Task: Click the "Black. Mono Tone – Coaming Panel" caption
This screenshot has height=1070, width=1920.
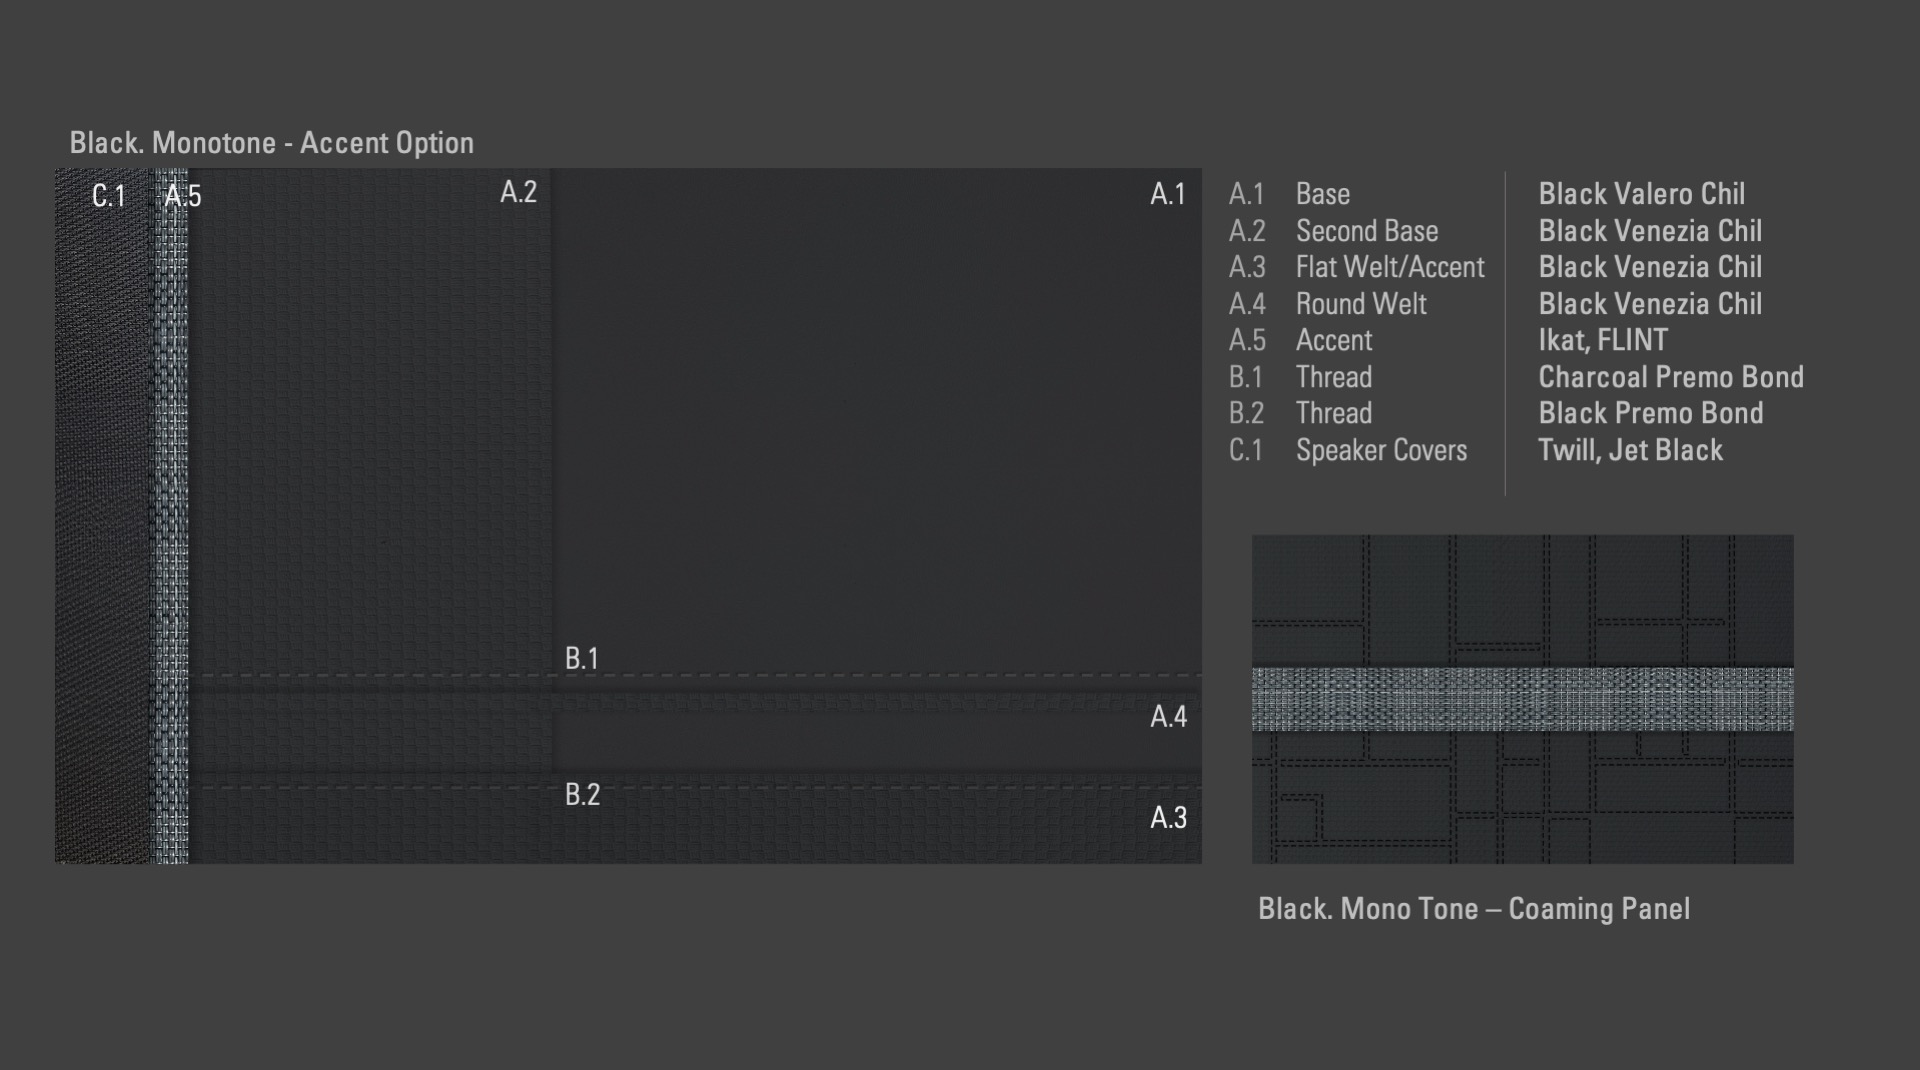Action: tap(1473, 909)
